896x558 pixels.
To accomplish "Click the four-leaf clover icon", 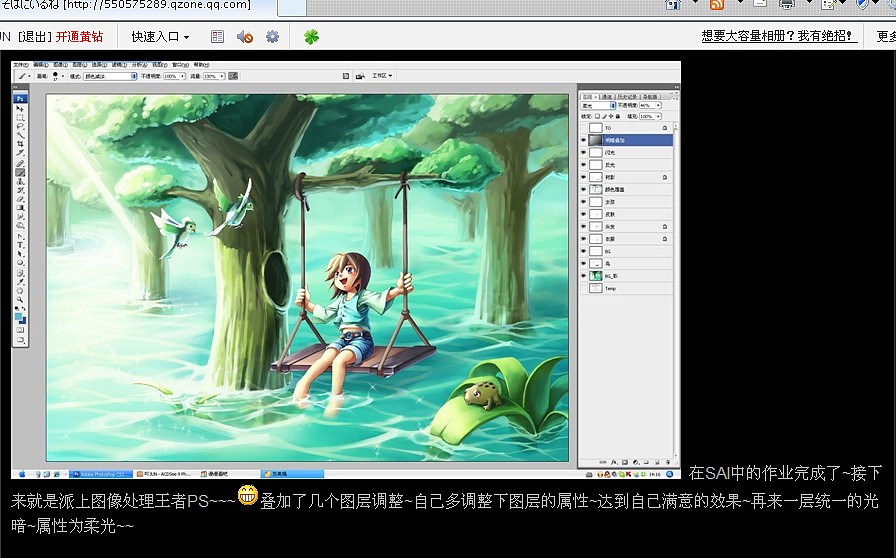I will pos(311,37).
